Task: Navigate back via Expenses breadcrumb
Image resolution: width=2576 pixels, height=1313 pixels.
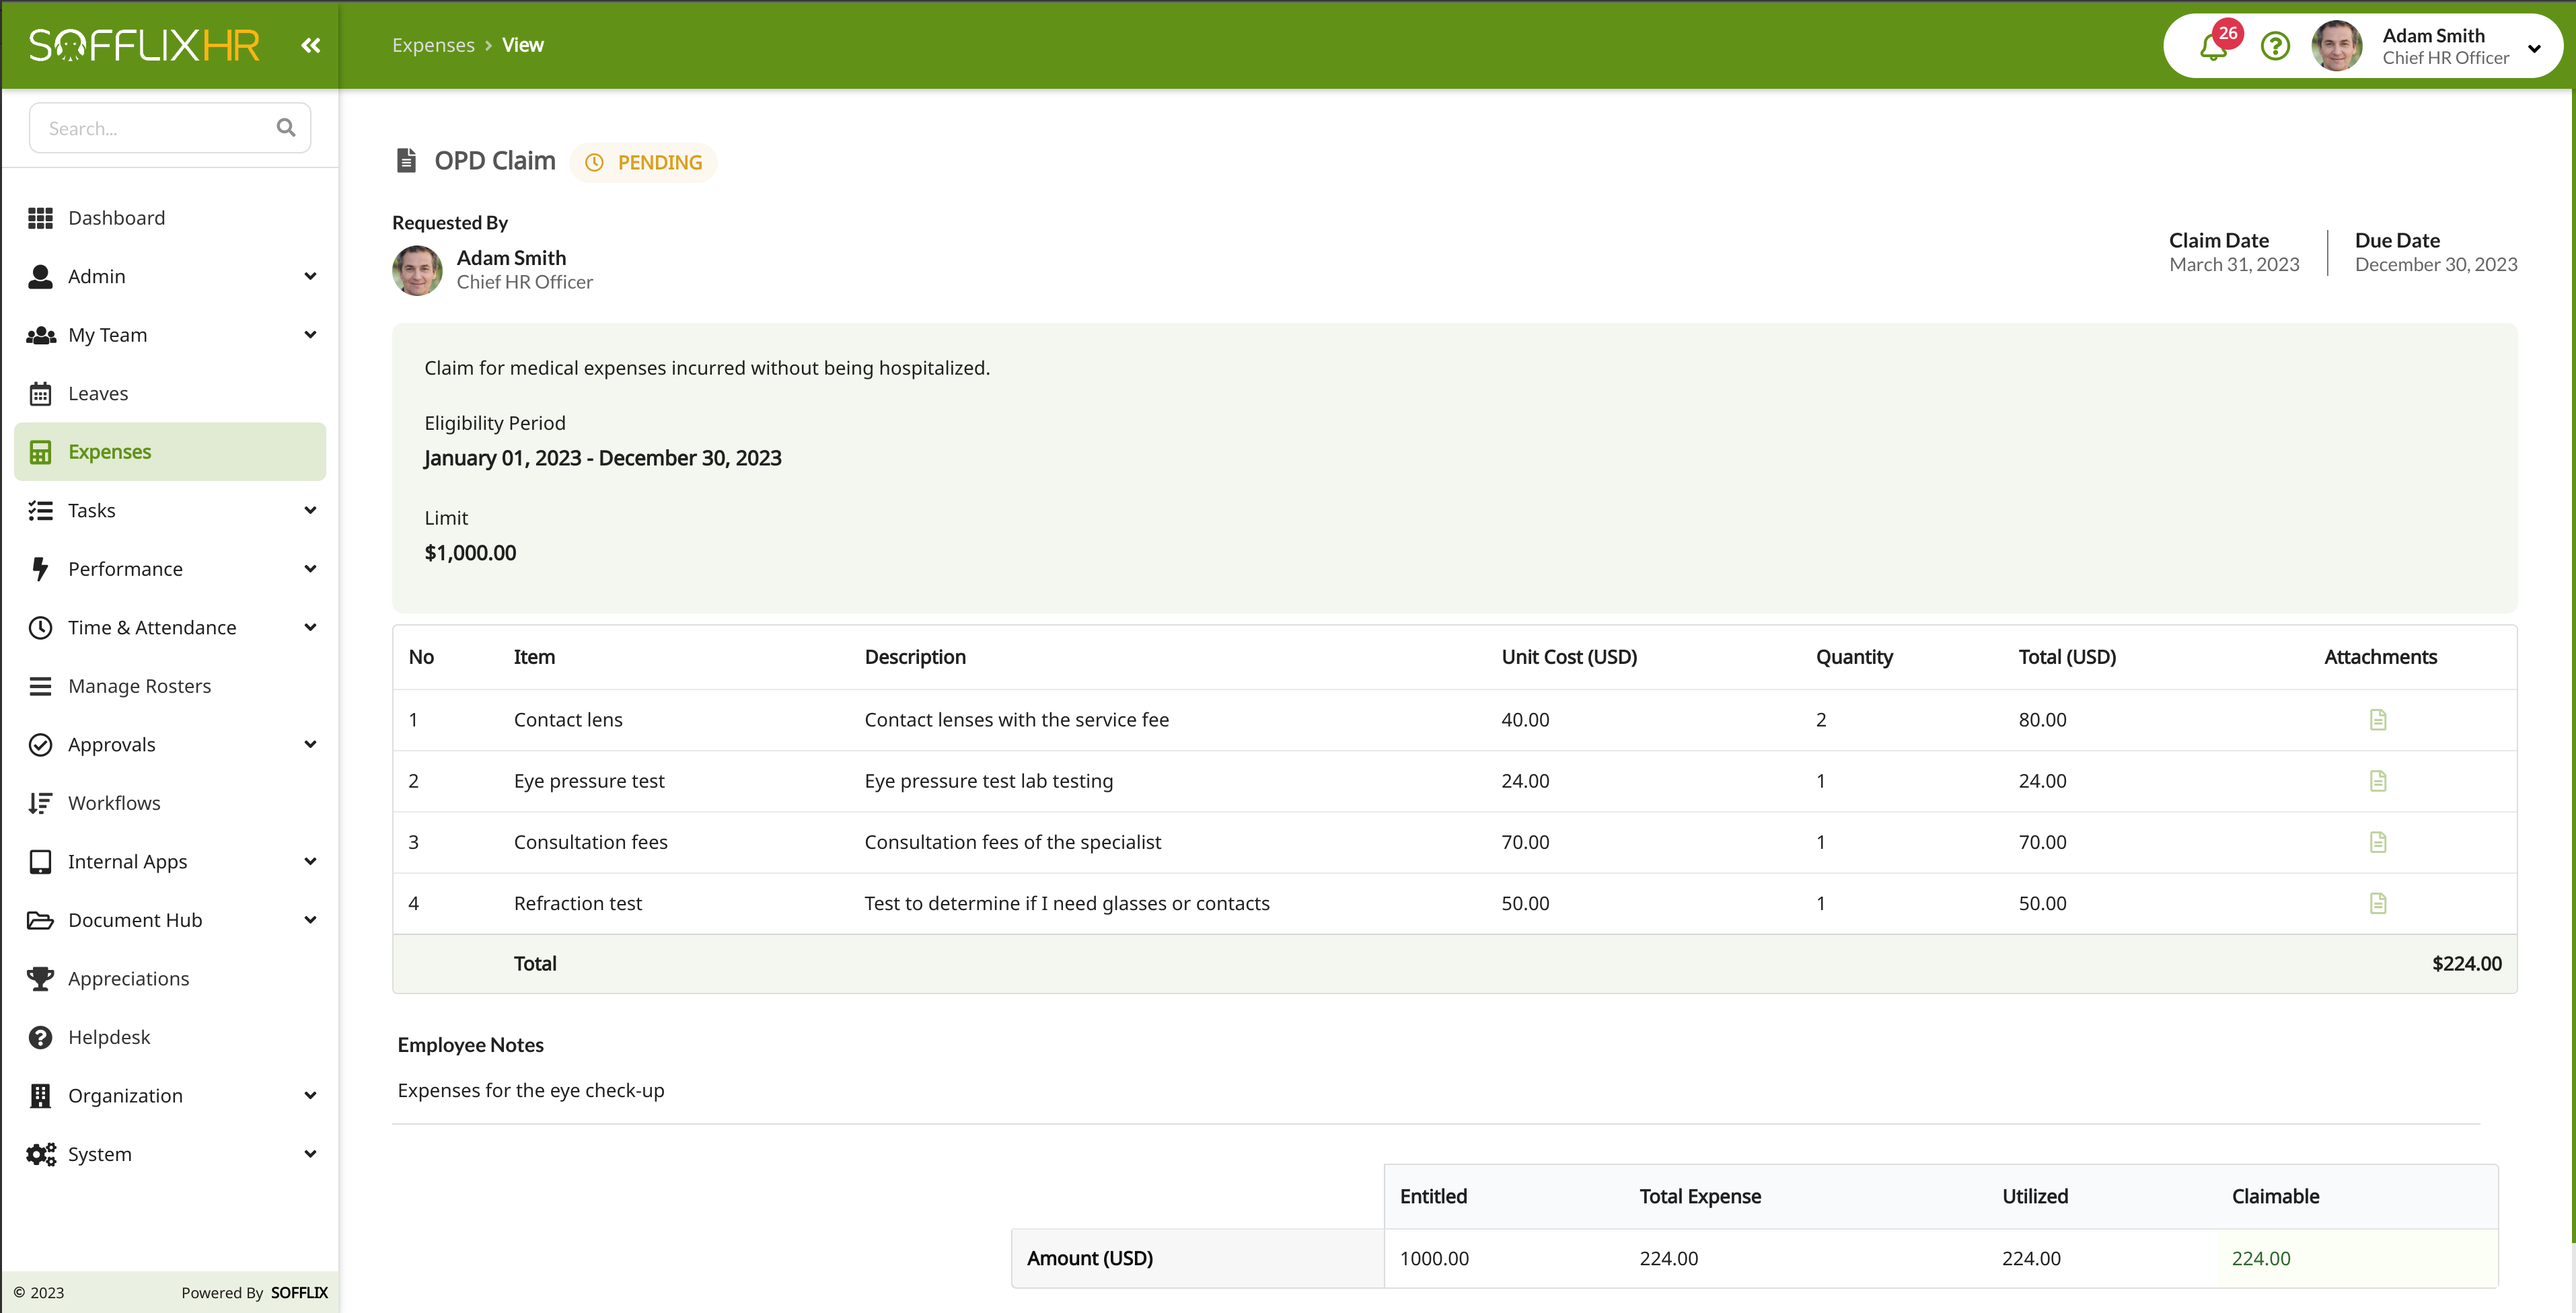Action: coord(433,45)
